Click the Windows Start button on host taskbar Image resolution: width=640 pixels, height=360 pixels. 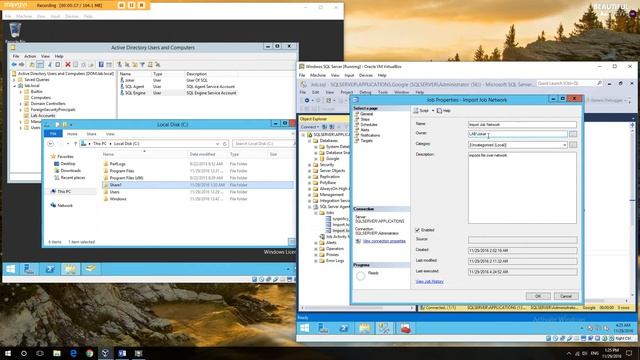click(8, 353)
